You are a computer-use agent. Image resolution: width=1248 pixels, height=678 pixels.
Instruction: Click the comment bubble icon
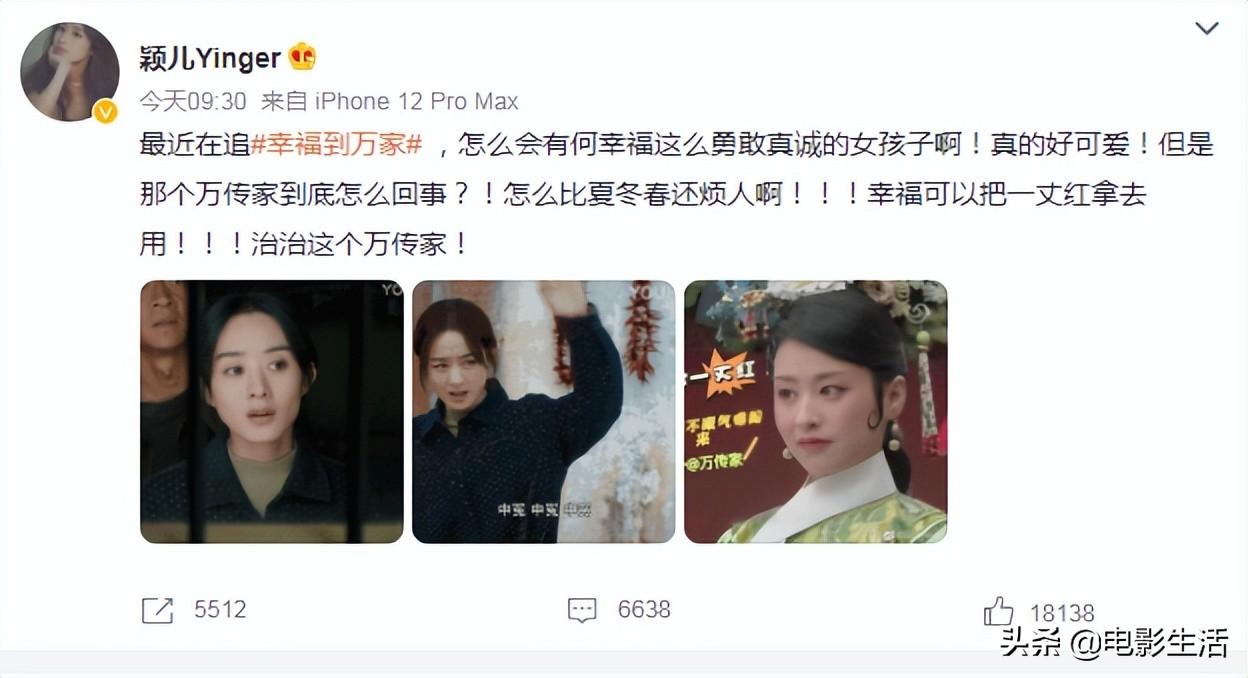click(x=582, y=610)
